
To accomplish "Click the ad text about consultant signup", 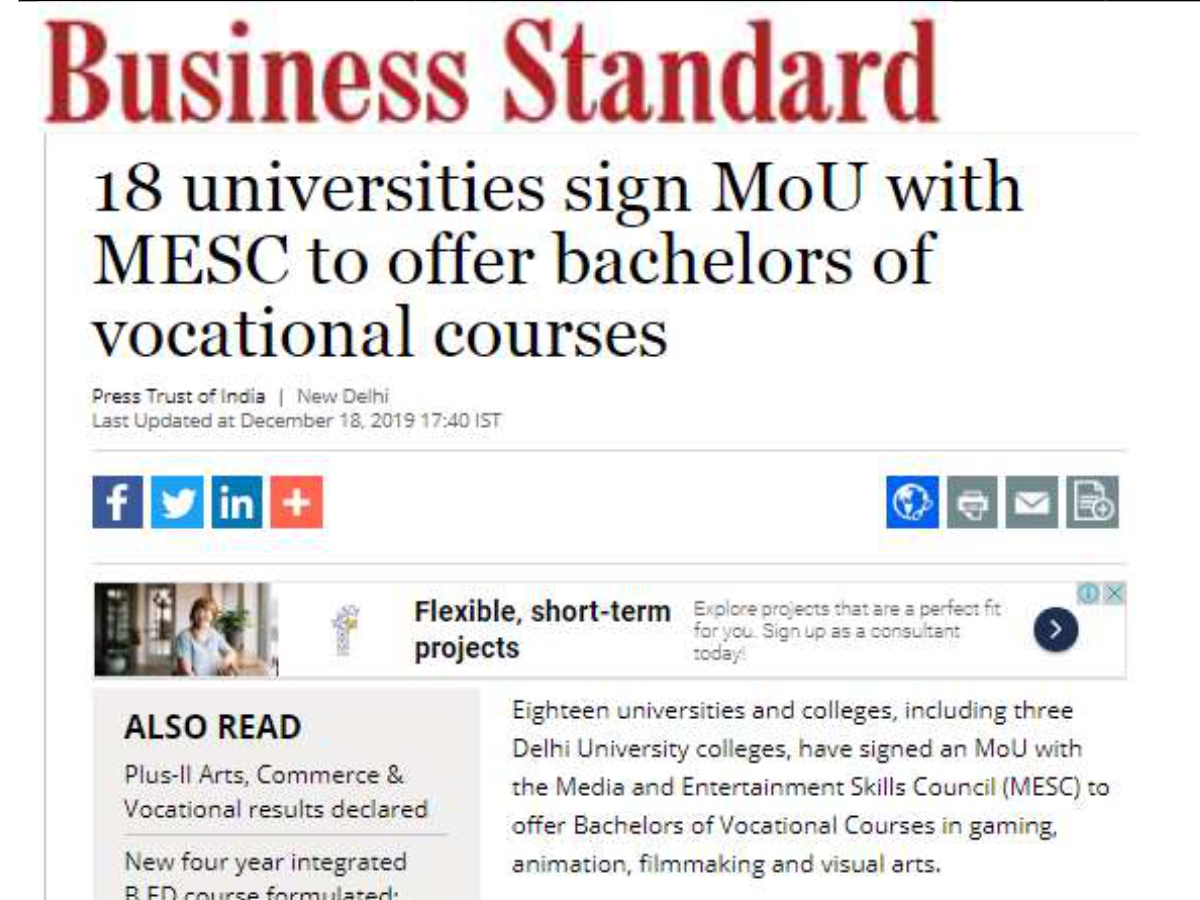I will [x=848, y=631].
